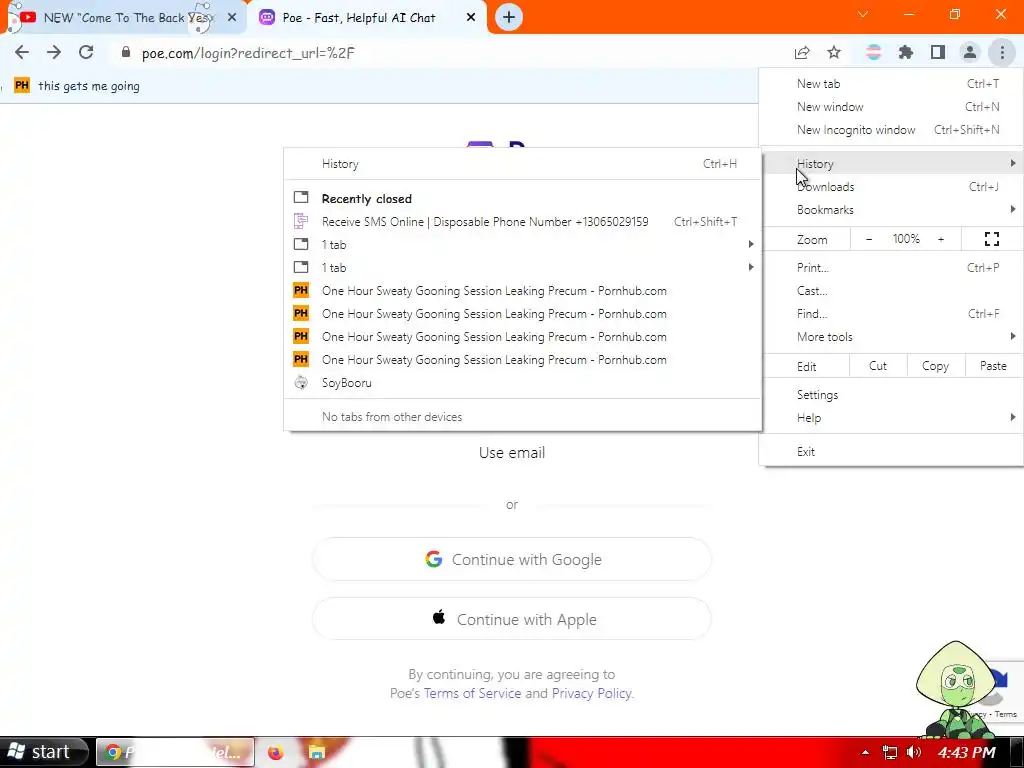The width and height of the screenshot is (1024, 768).
Task: Click the striped extension icon in toolbar
Action: [873, 53]
